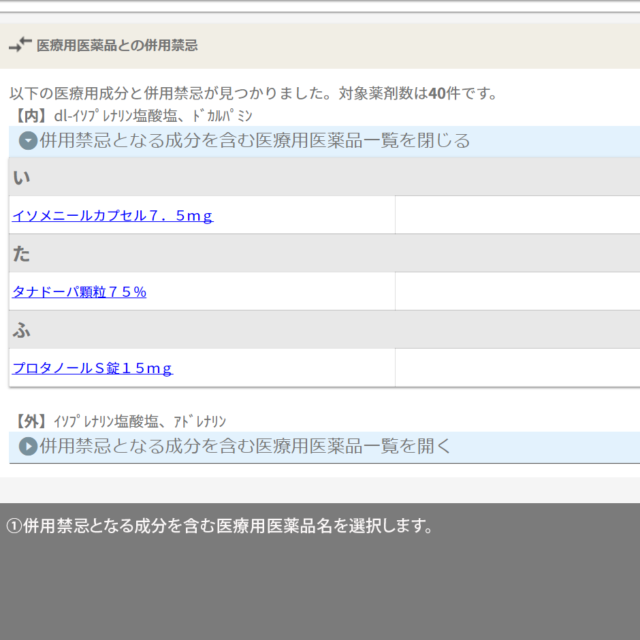Click empty cell beside プロタノールS錠
Screen dimensions: 640x640
pyautogui.click(x=517, y=368)
